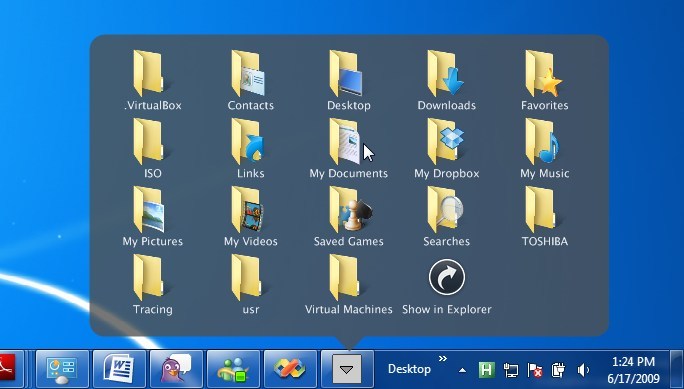Click the stack dropdown arrow taskbar button
Screen dimensions: 684x389
347,369
